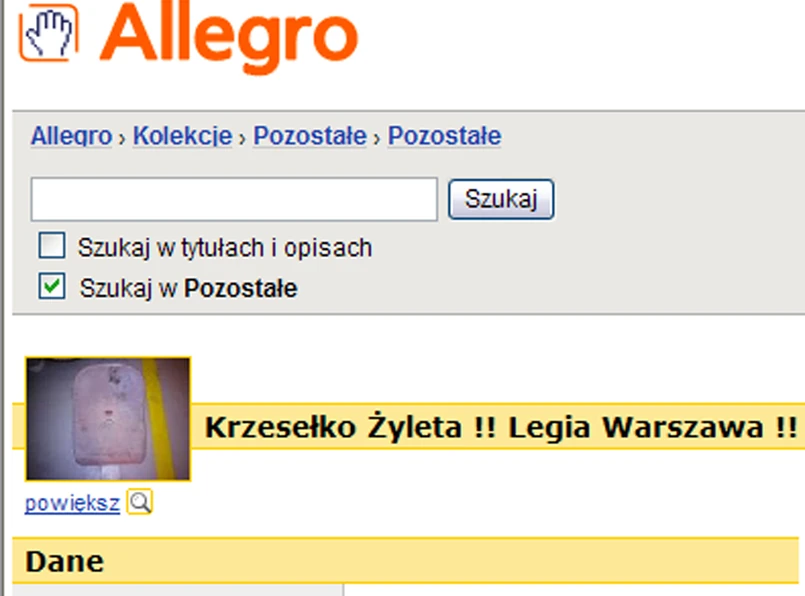Click the orange Allegro wordmark
Screen dimensions: 805x596
[229, 37]
